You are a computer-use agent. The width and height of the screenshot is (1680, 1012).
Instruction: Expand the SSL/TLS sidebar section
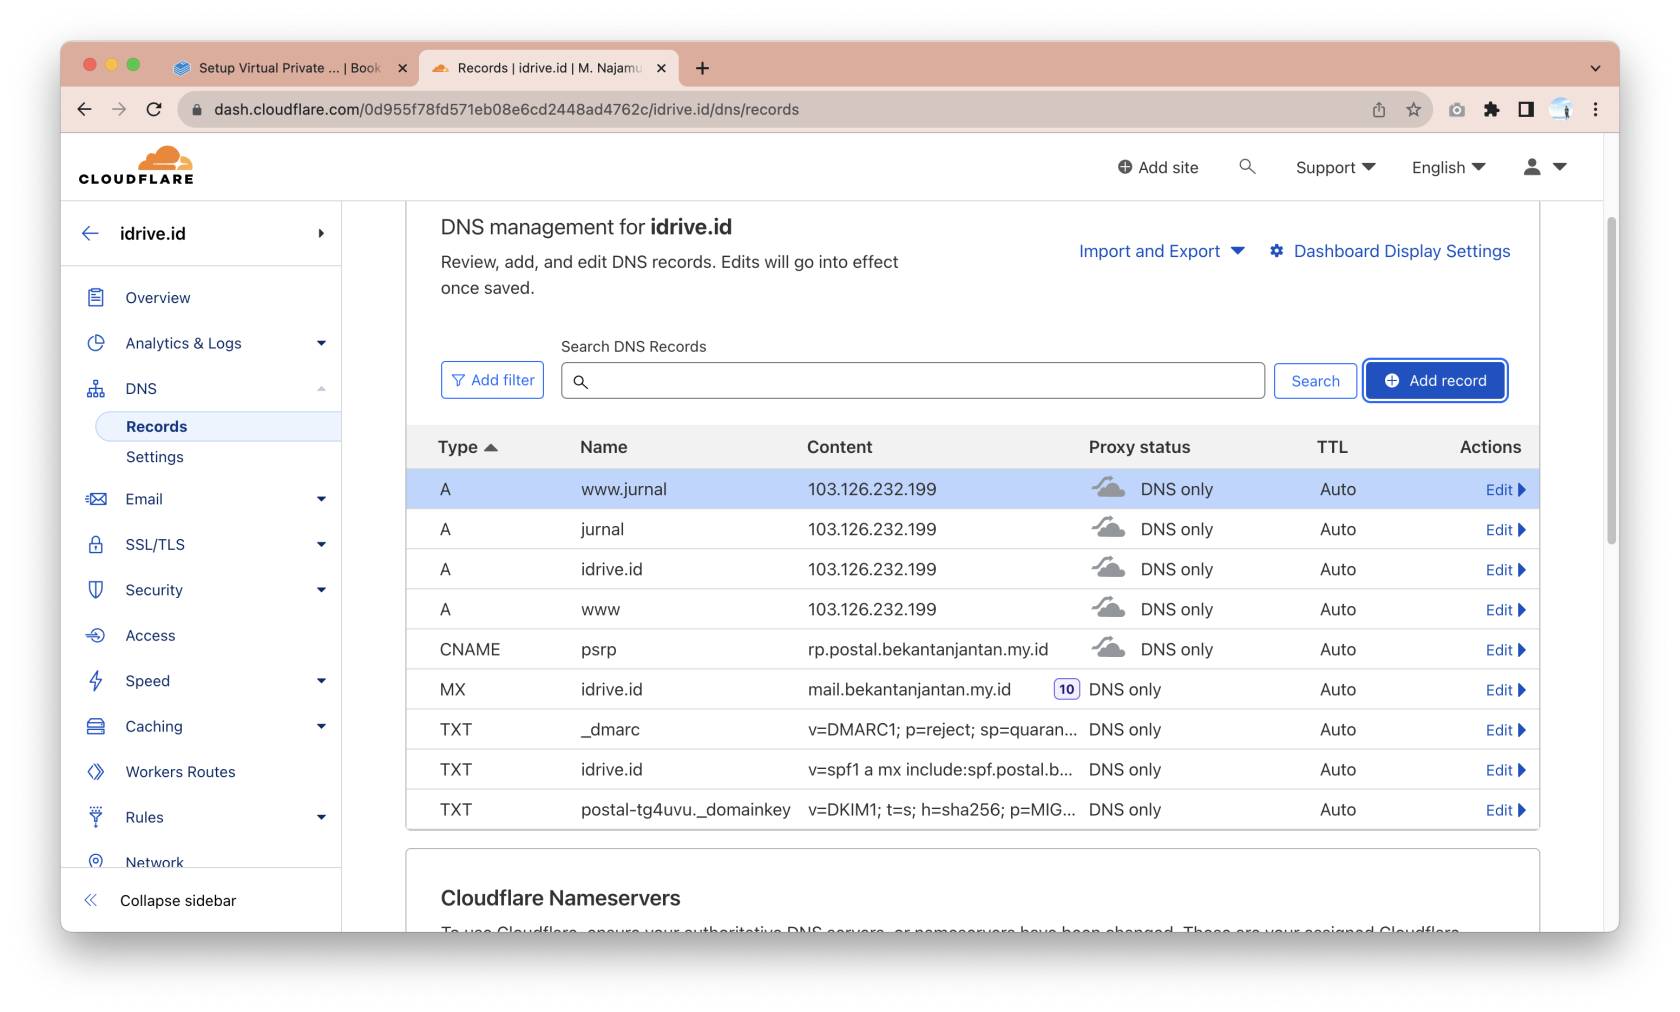coord(321,544)
